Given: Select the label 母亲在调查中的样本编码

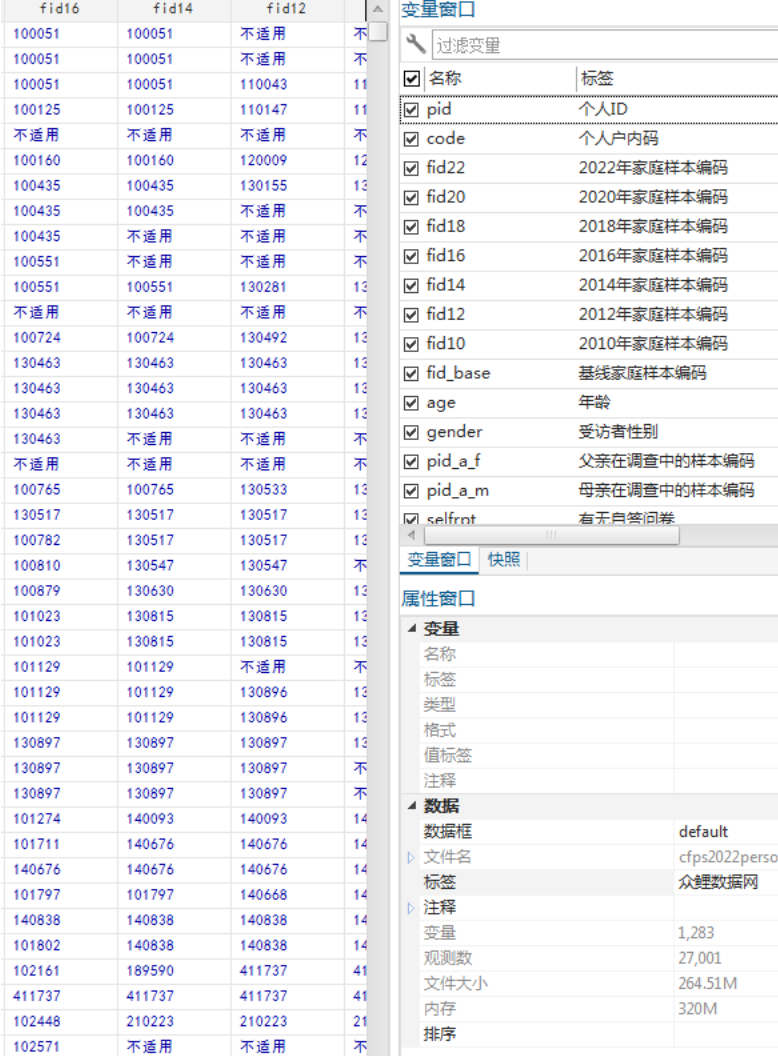Looking at the screenshot, I should pyautogui.click(x=666, y=490).
